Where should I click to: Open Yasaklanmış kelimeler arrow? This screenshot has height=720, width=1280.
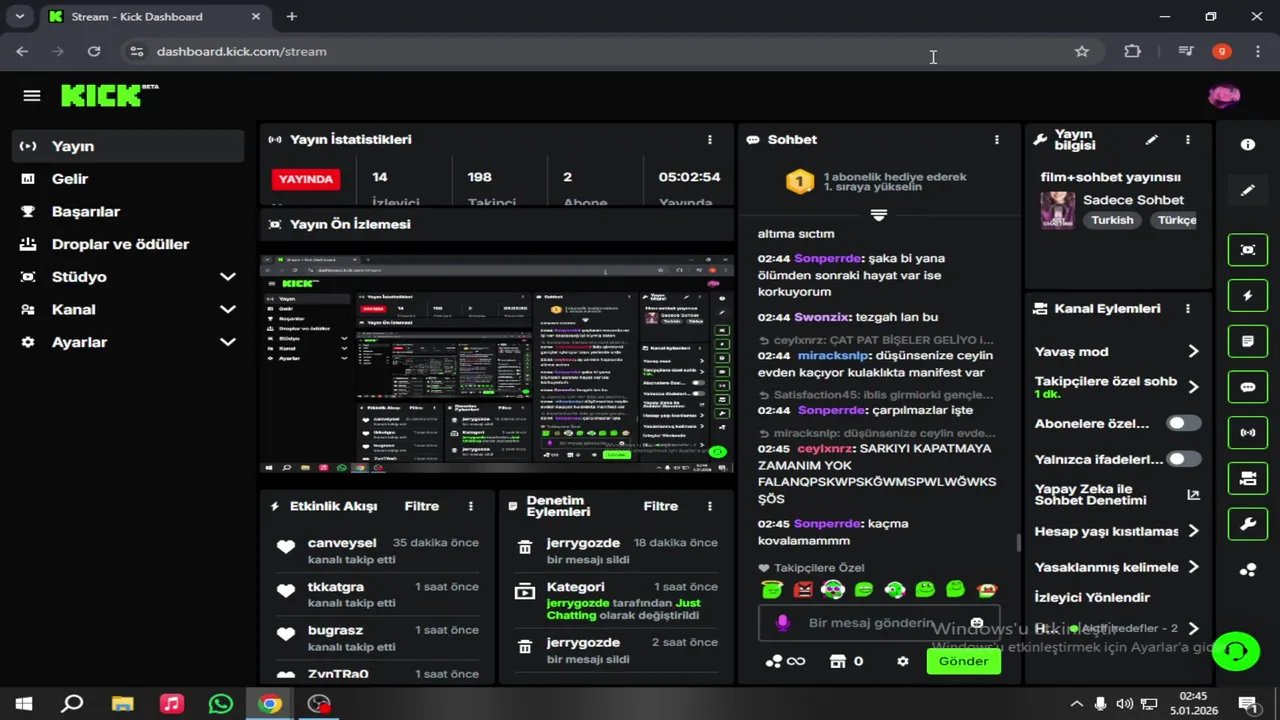tap(1193, 567)
